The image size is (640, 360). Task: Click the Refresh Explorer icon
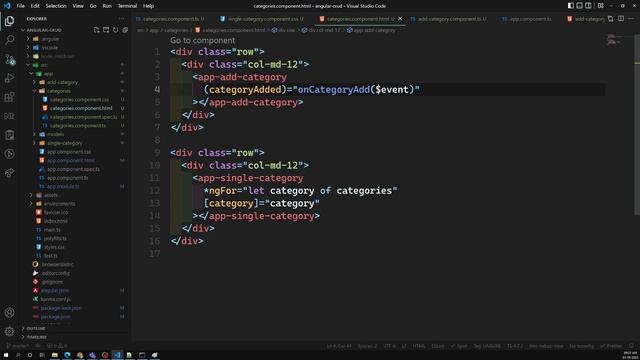tap(116, 30)
